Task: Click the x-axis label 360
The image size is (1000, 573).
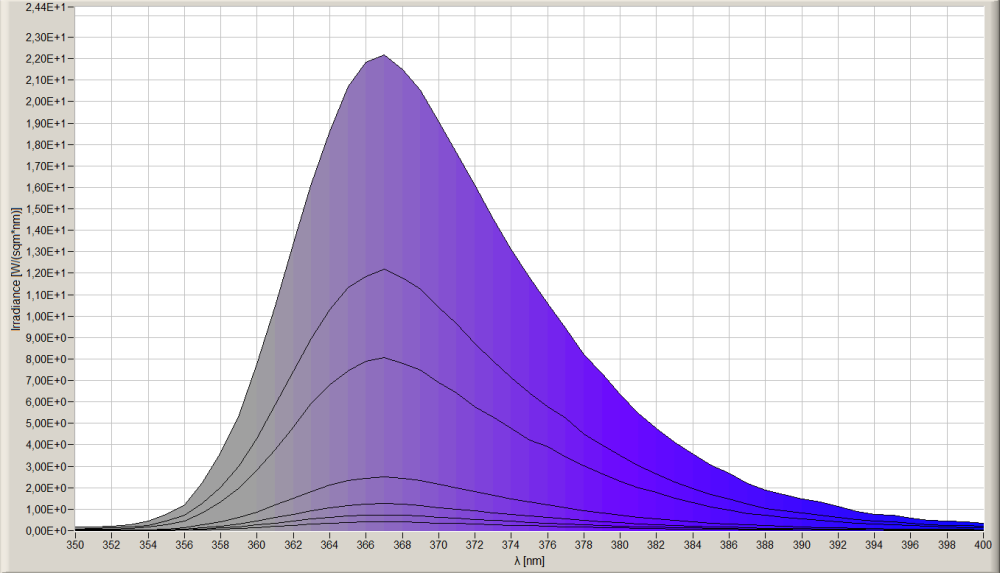Action: click(x=257, y=545)
